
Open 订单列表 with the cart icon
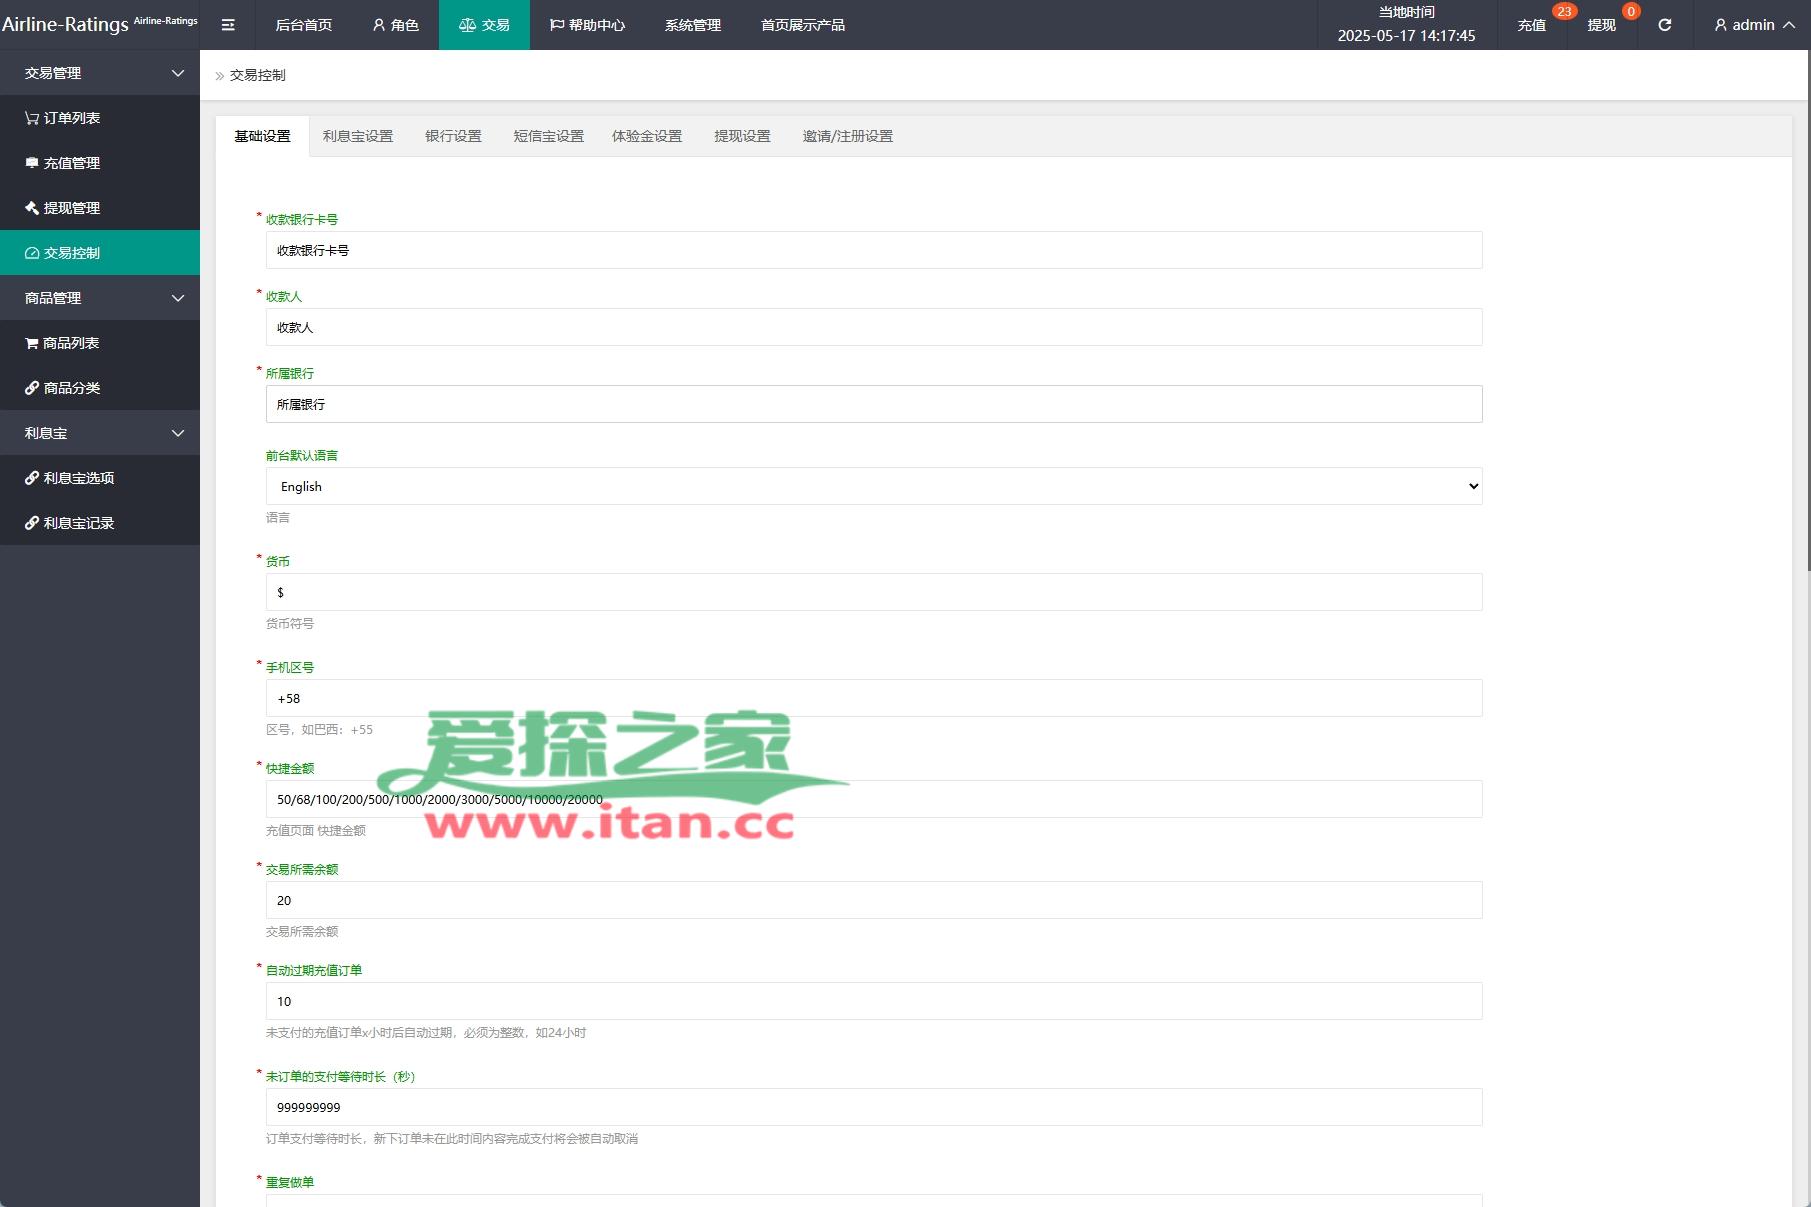63,118
